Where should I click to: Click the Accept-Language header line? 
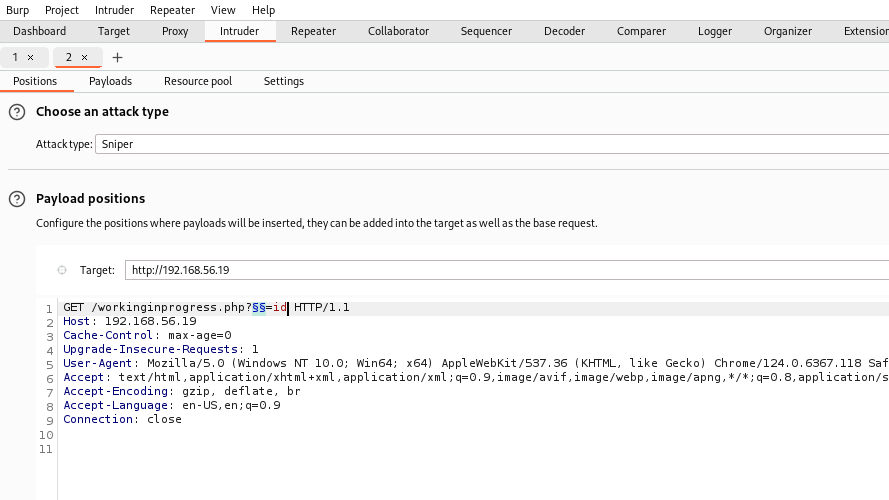coord(172,405)
